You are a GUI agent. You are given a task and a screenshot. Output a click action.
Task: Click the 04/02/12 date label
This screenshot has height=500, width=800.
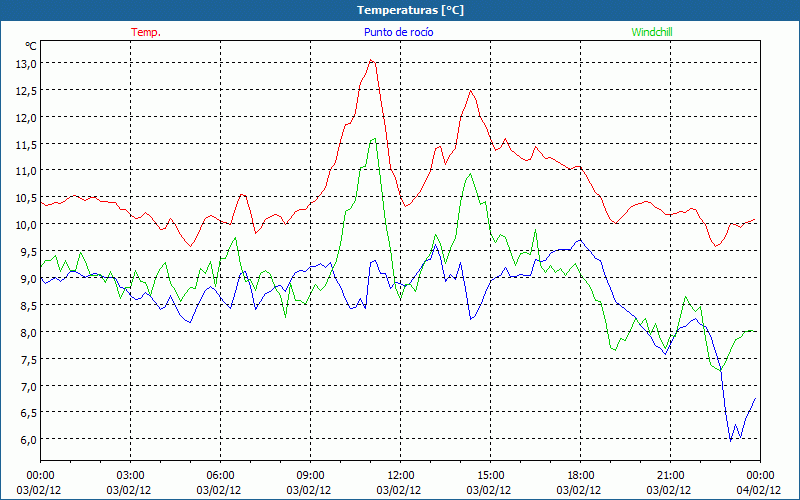point(759,490)
